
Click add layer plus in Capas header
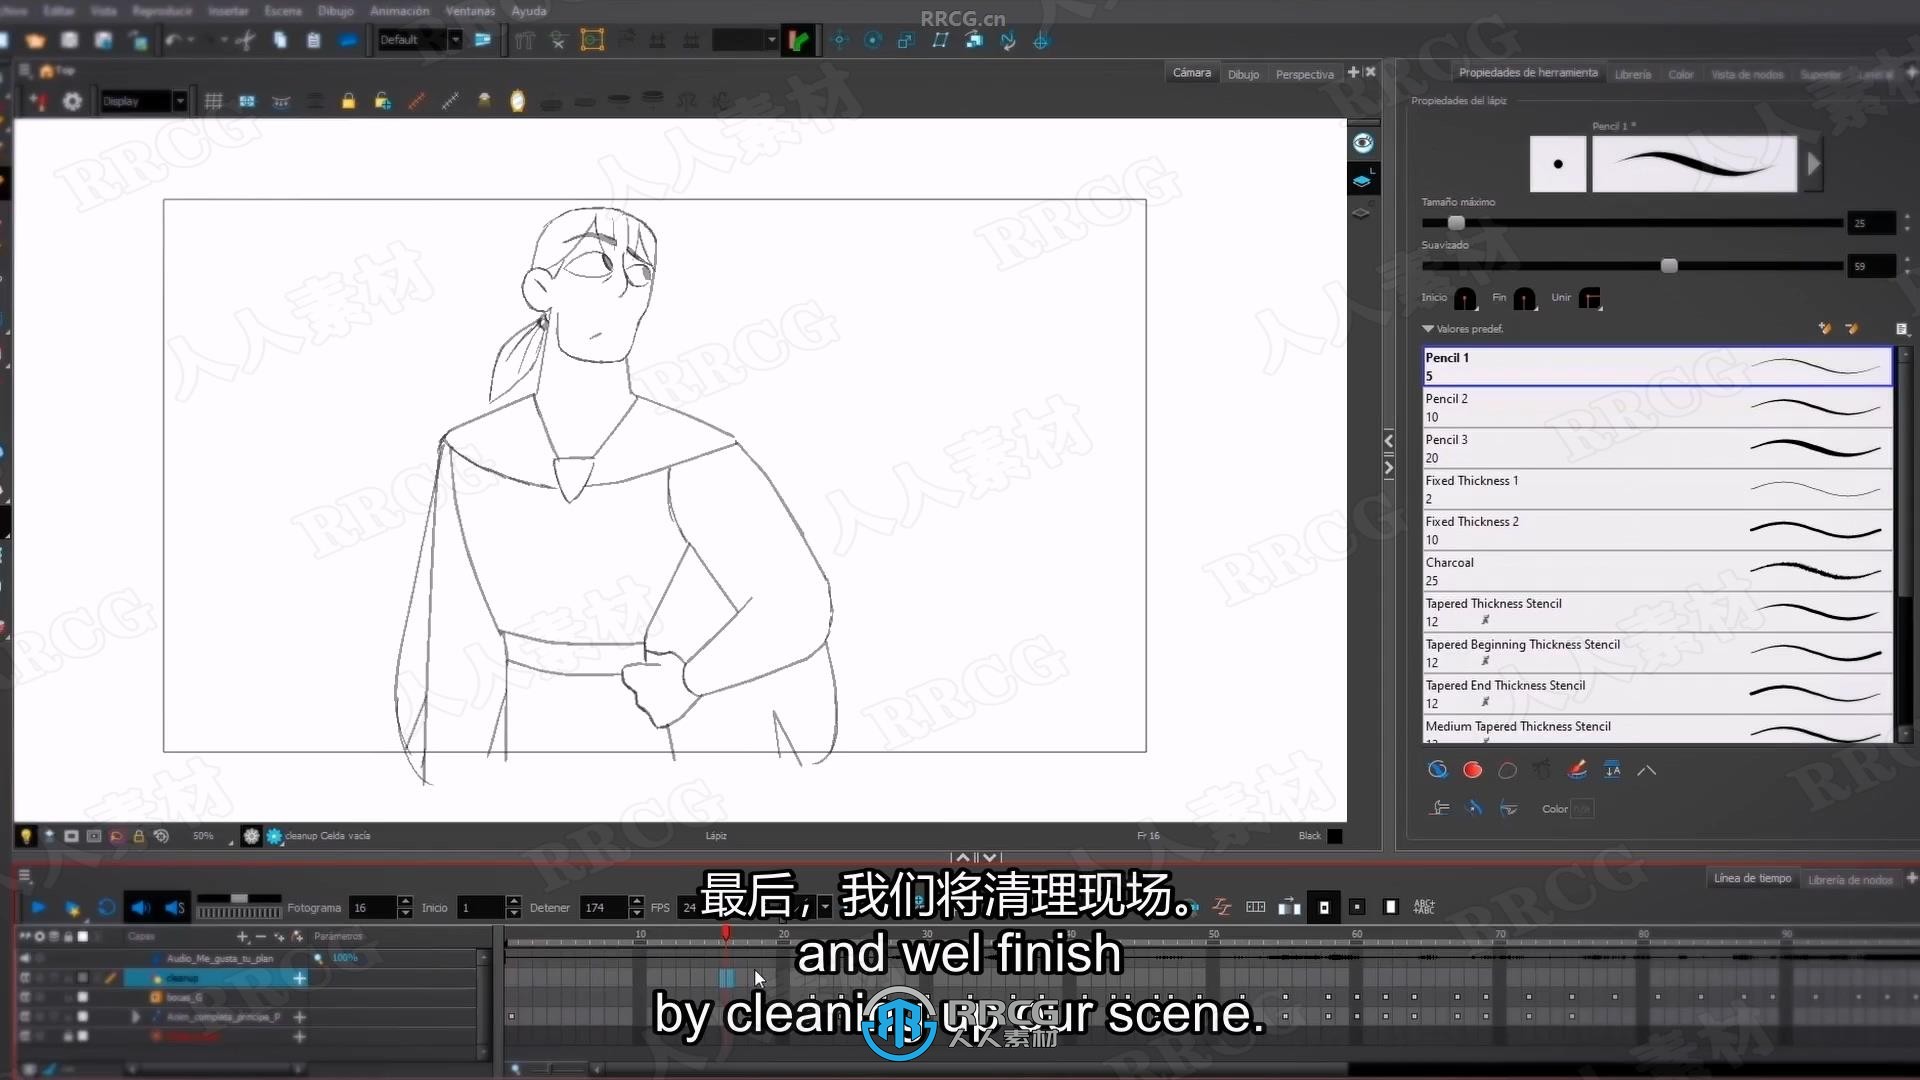pyautogui.click(x=242, y=937)
